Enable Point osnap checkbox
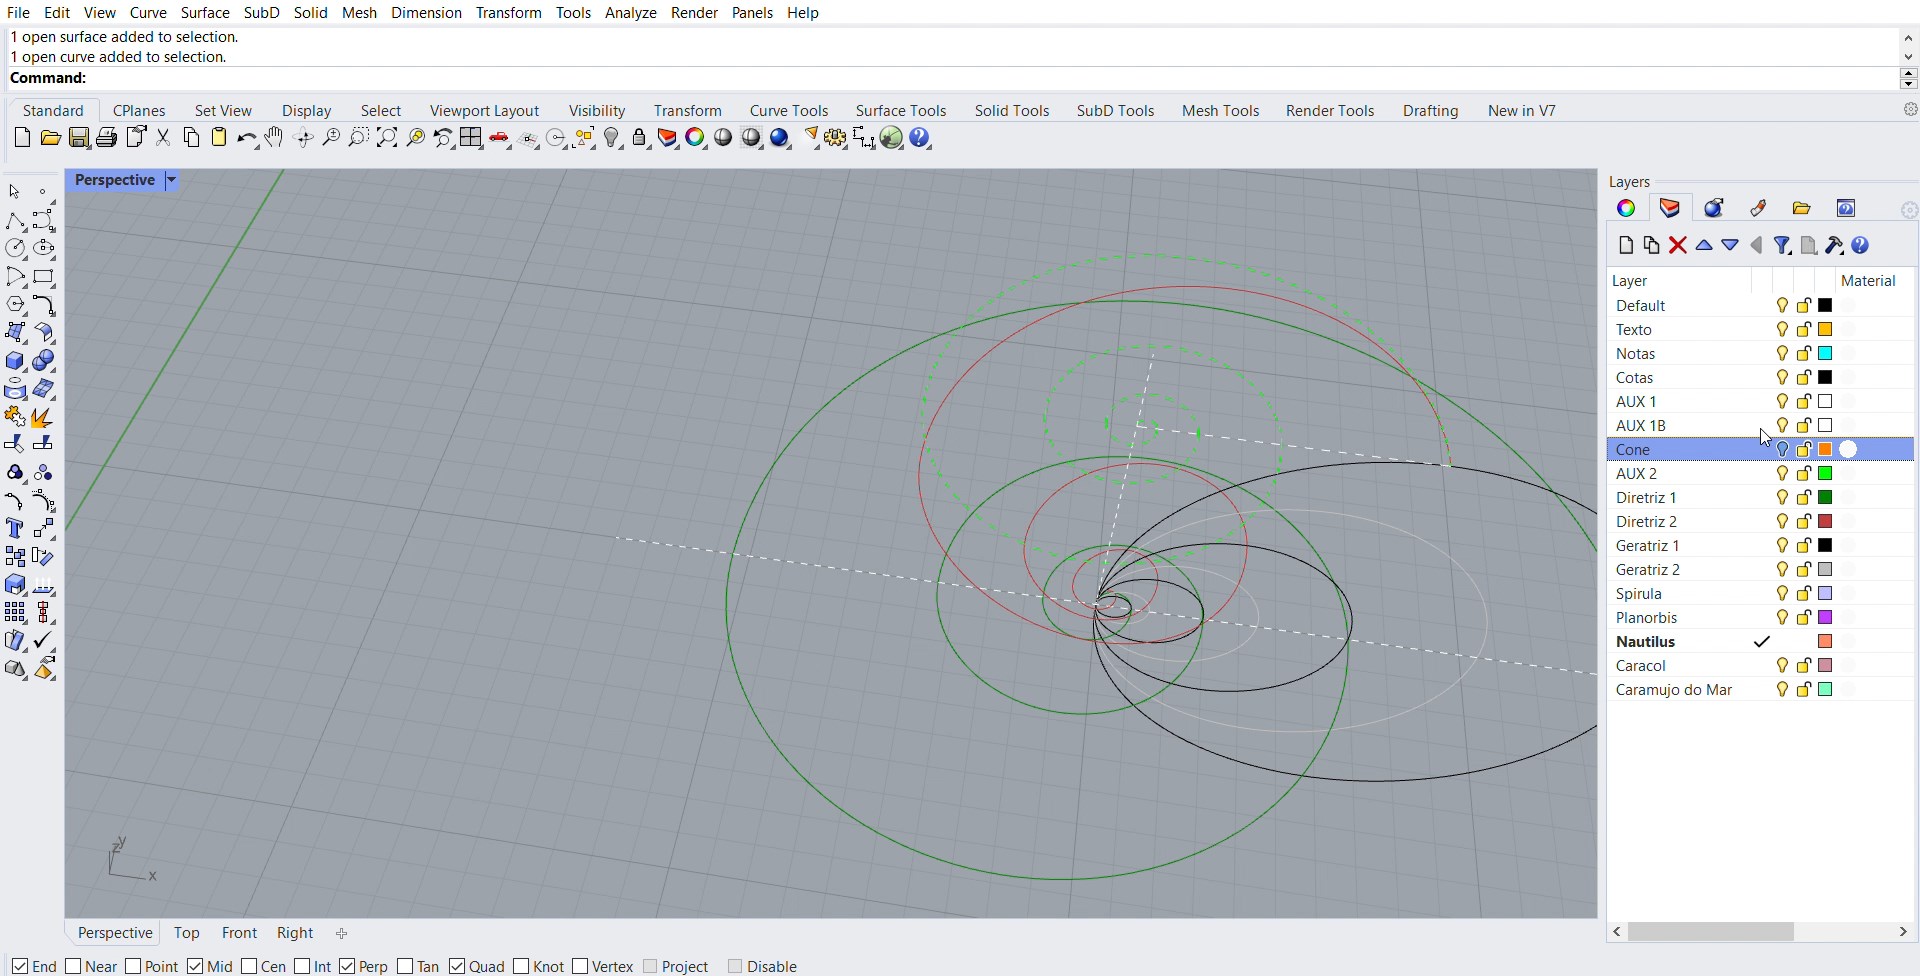Screen dimensions: 1920x976 (134, 966)
